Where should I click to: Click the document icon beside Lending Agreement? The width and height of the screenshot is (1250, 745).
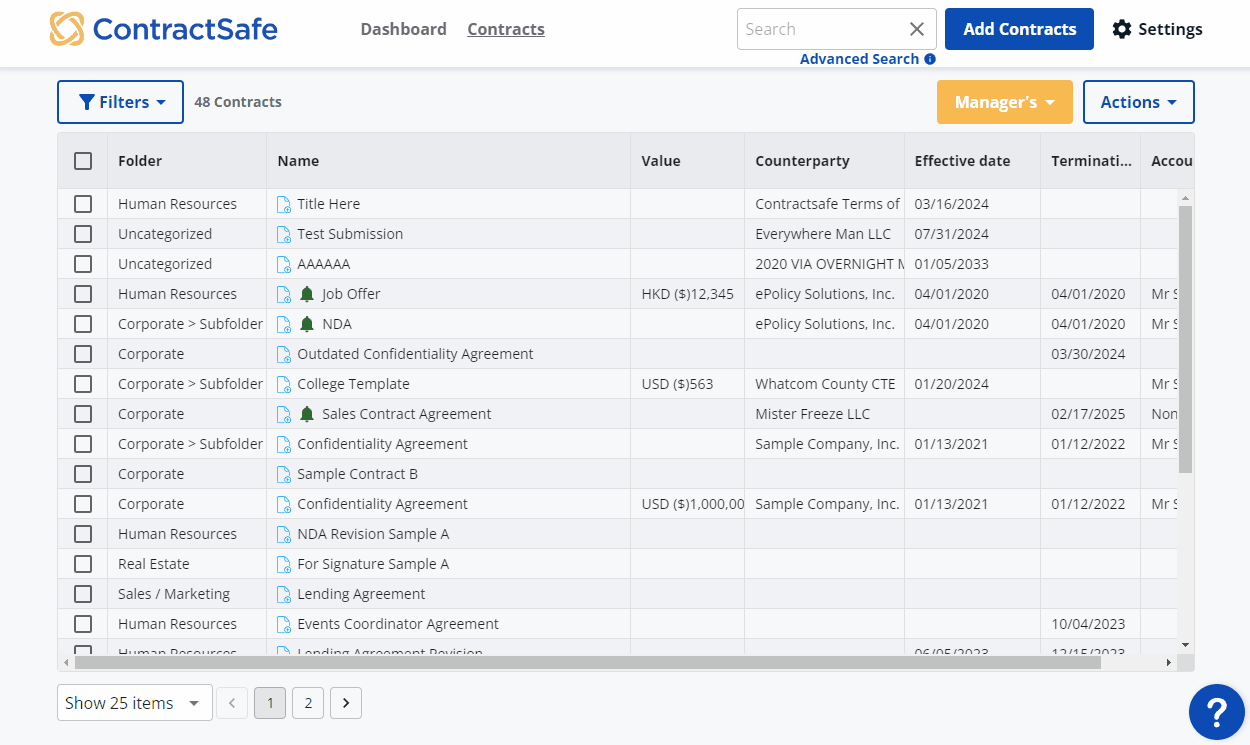point(284,594)
